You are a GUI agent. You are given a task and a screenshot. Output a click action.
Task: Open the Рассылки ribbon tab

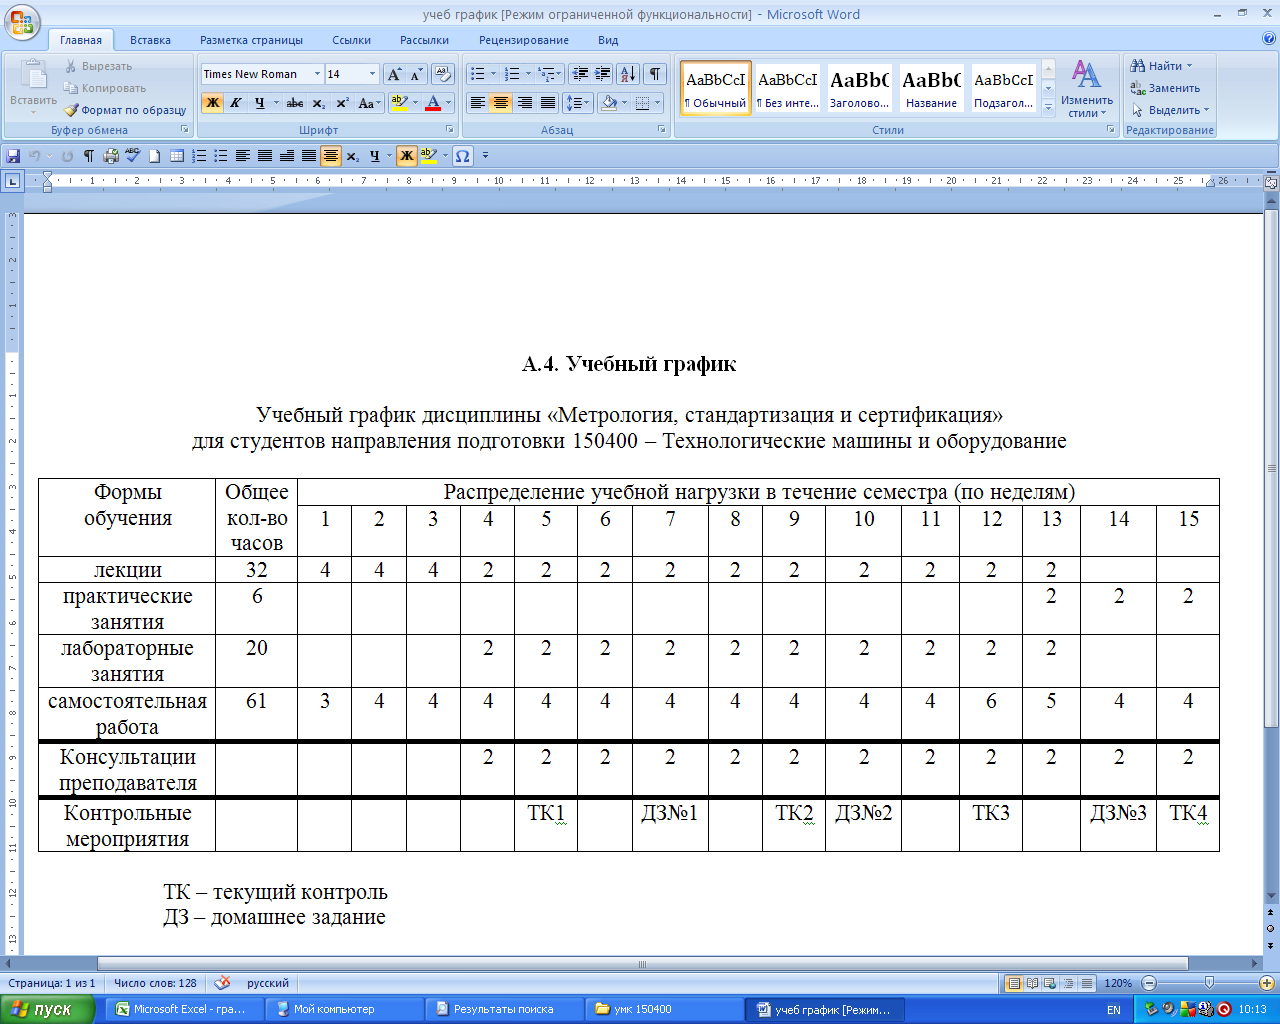[424, 40]
